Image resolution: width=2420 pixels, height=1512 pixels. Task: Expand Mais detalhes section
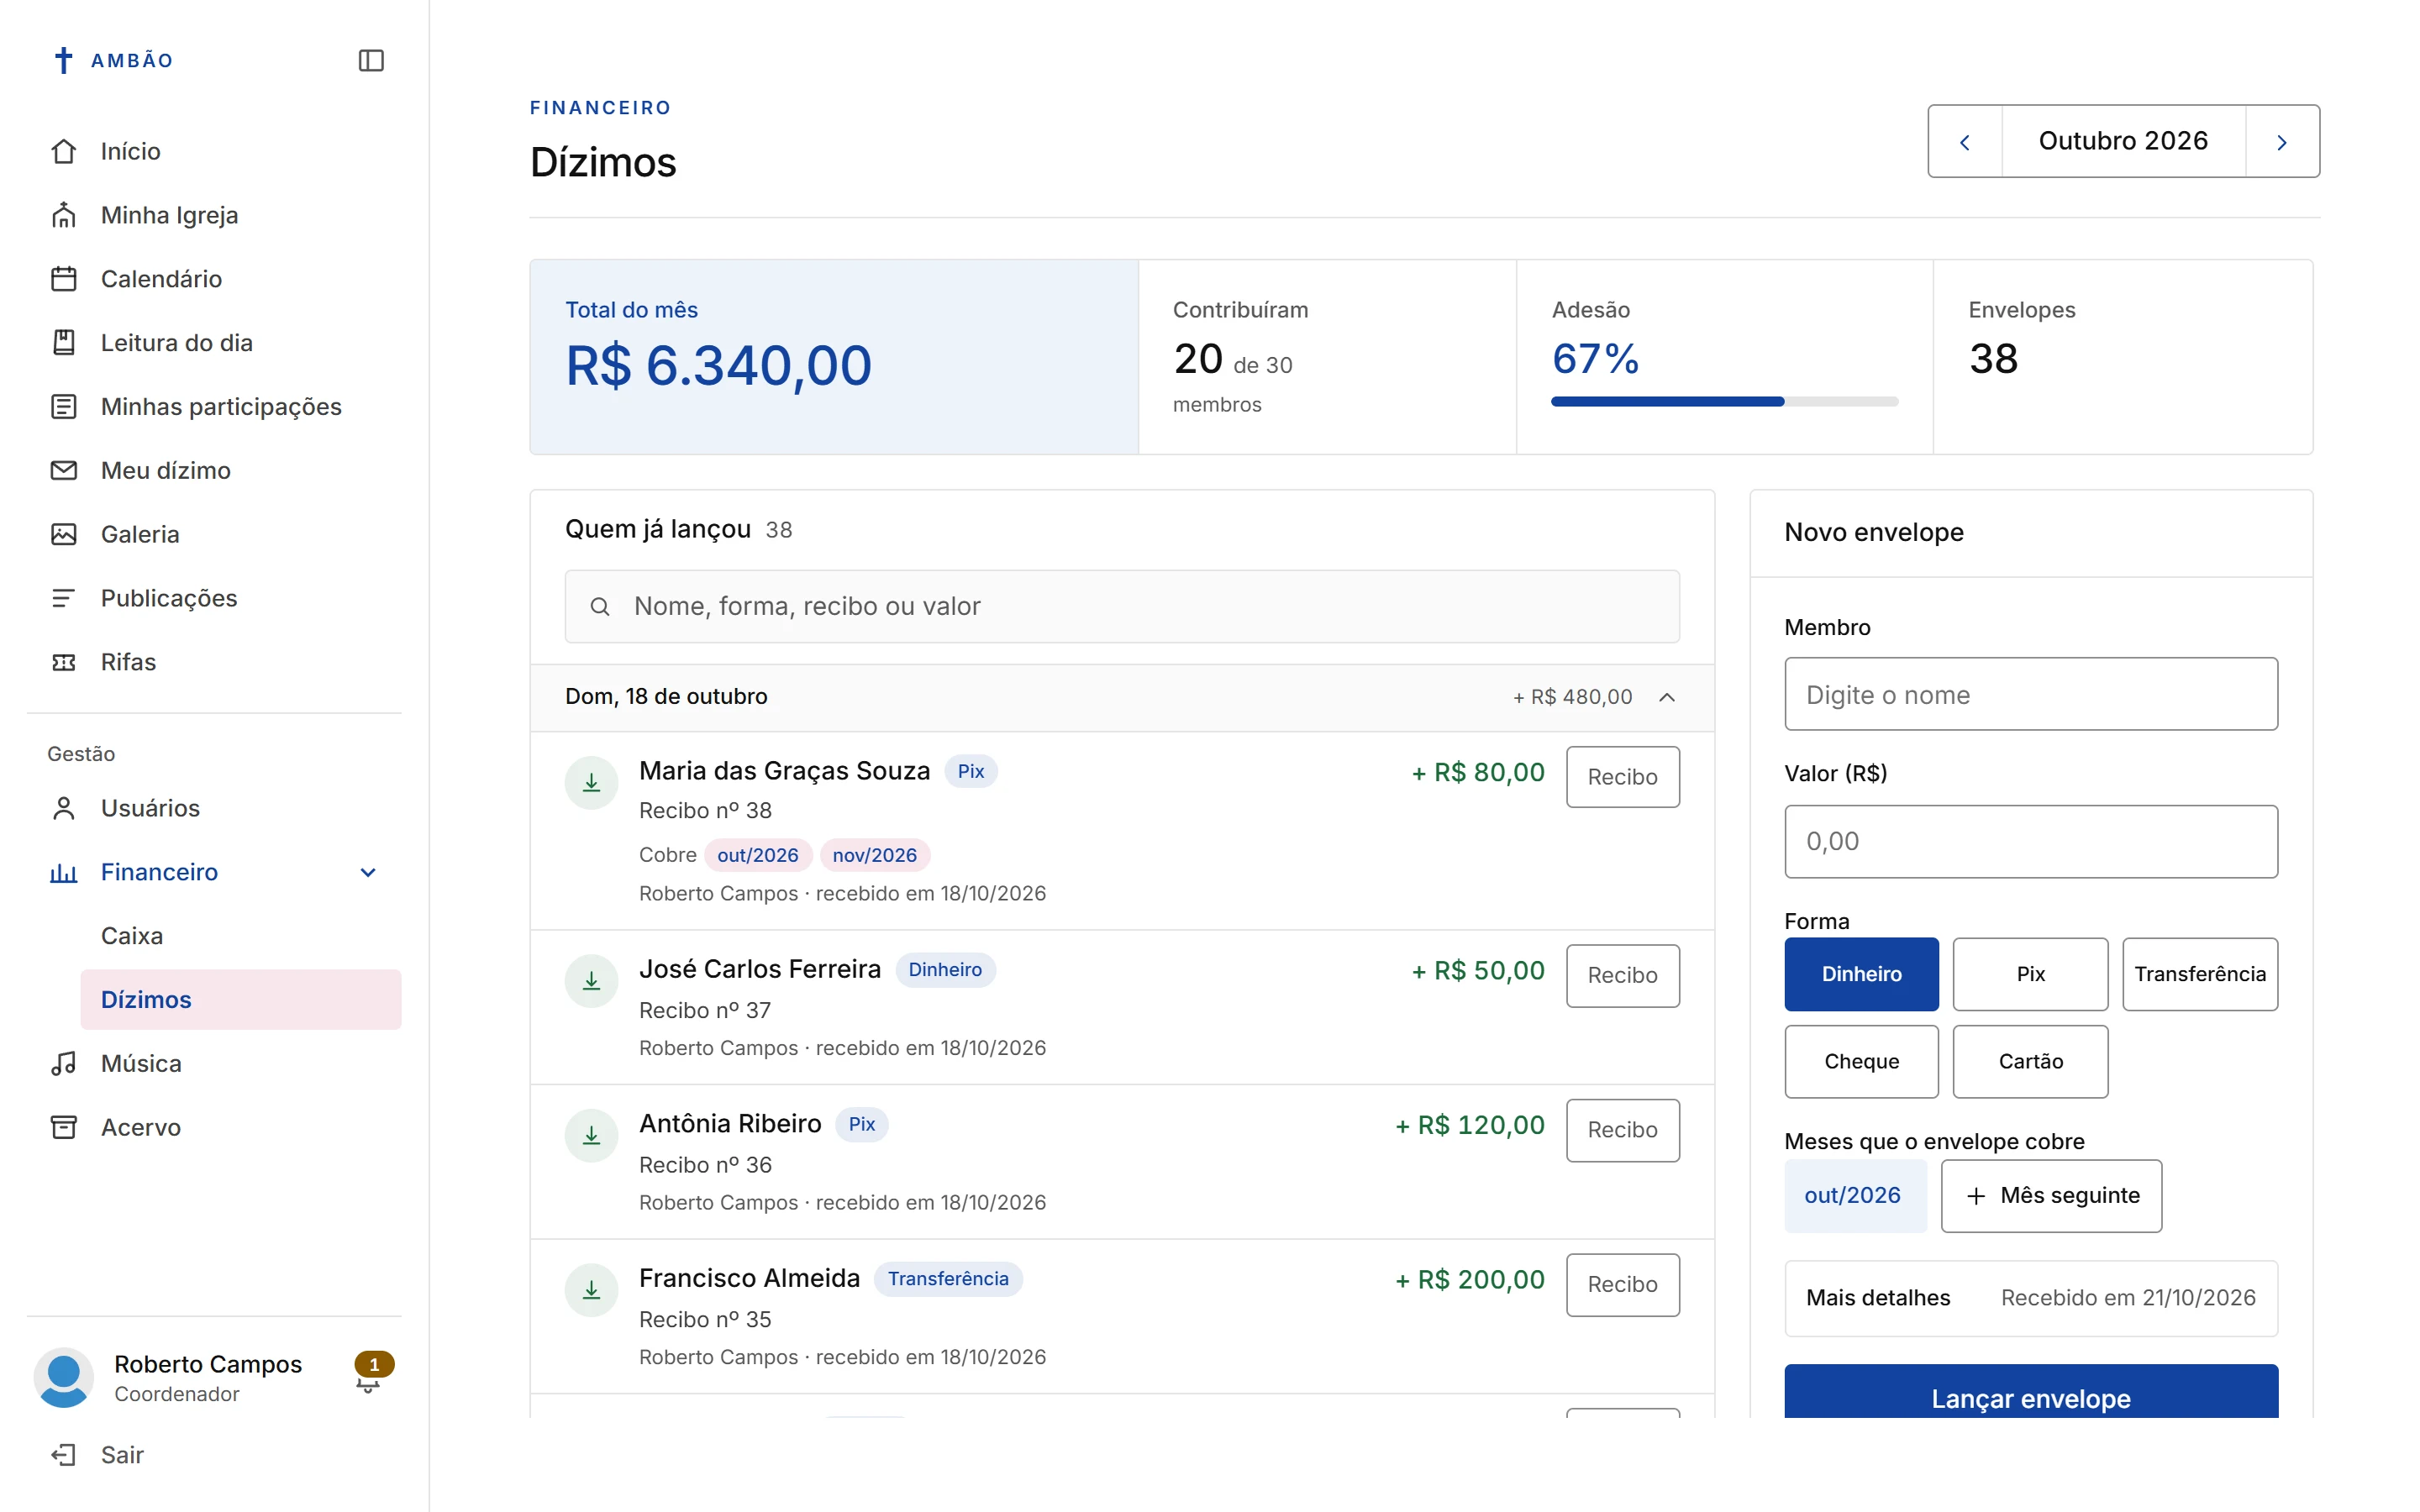click(x=2031, y=1298)
